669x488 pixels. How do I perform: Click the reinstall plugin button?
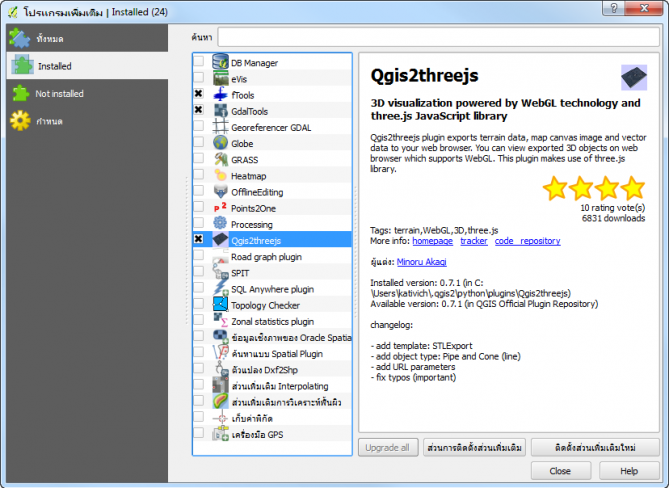point(595,447)
